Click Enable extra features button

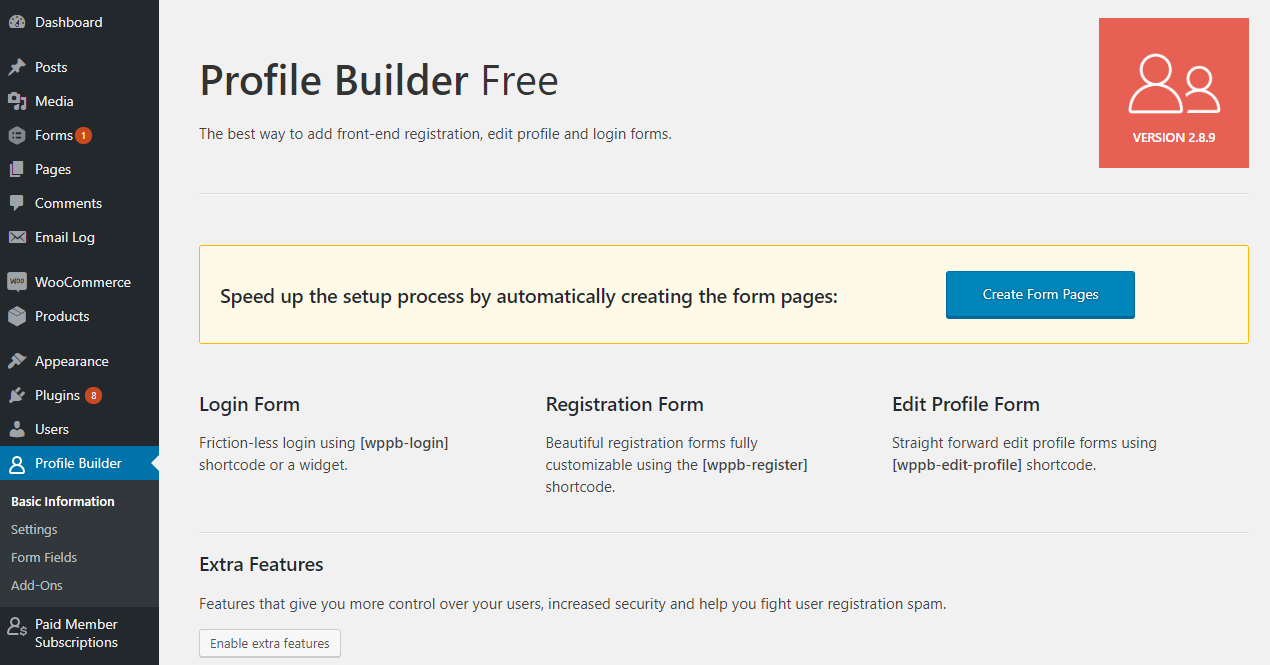tap(270, 643)
